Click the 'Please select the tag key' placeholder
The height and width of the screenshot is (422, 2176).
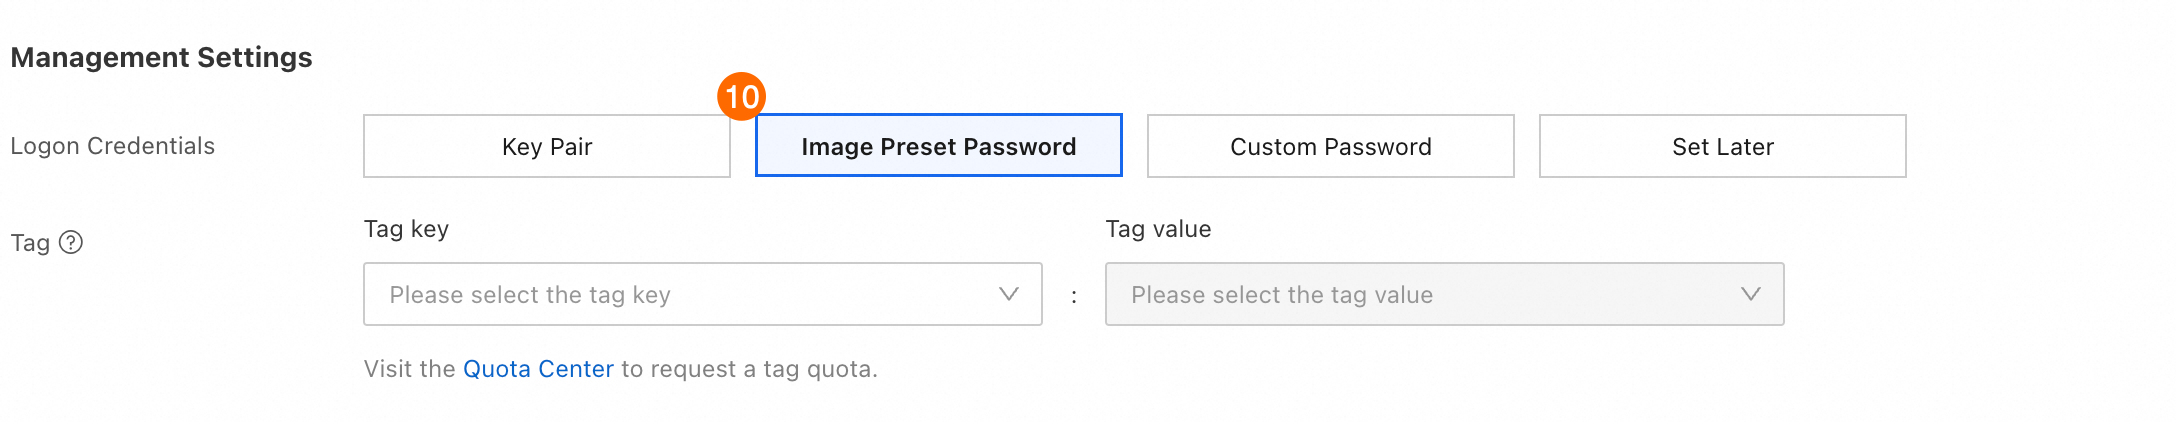(x=530, y=295)
